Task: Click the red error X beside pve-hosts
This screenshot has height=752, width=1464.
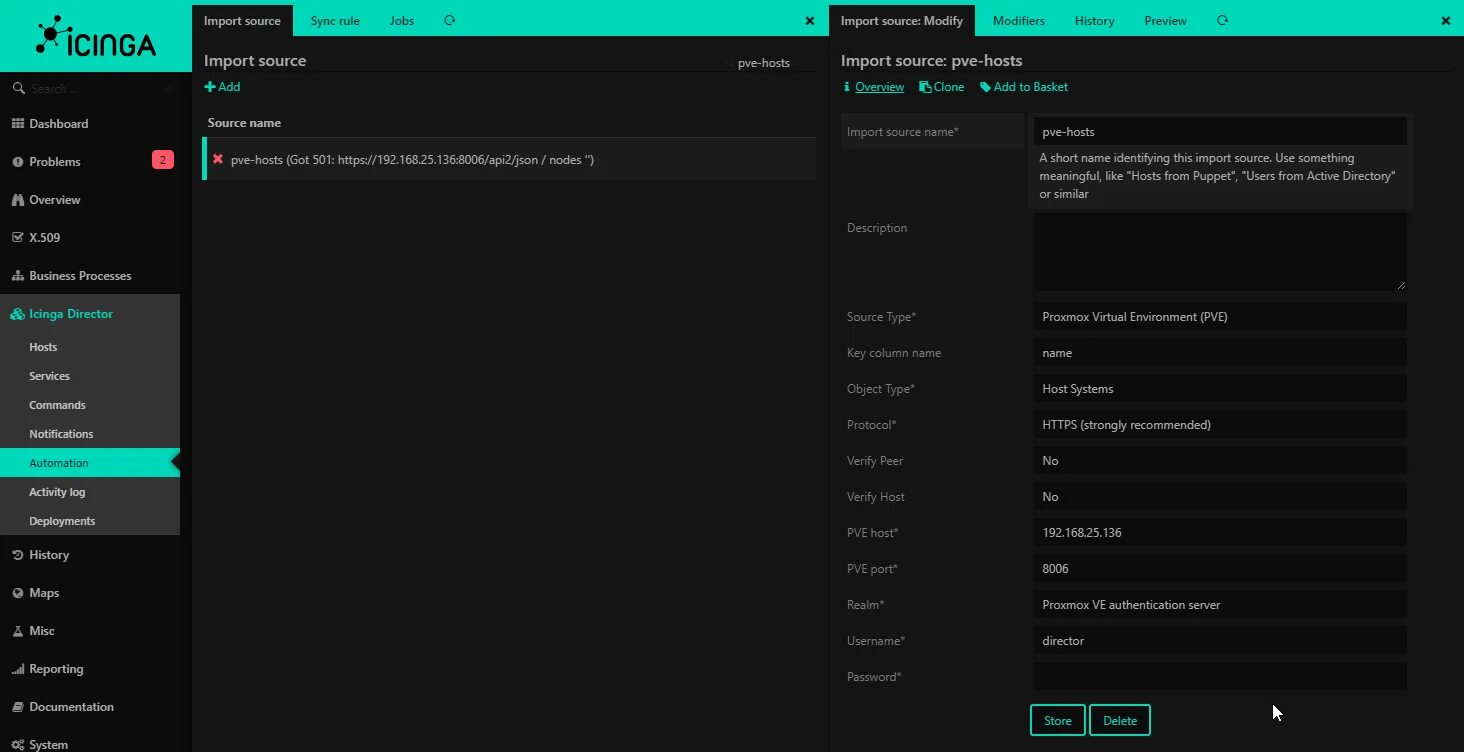Action: tap(218, 159)
